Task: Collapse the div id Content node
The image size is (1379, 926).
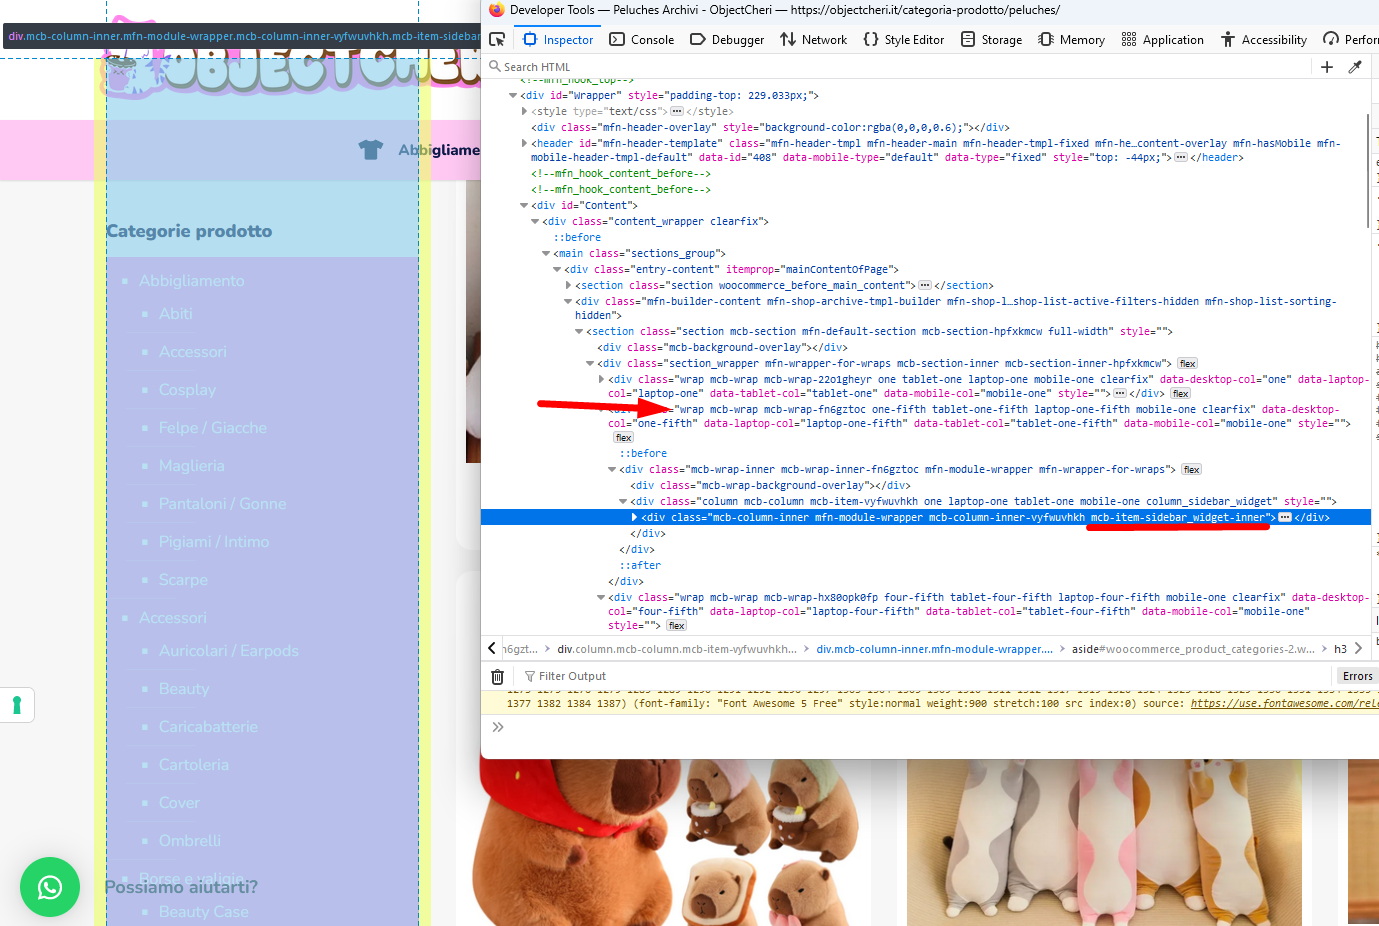Action: point(524,206)
